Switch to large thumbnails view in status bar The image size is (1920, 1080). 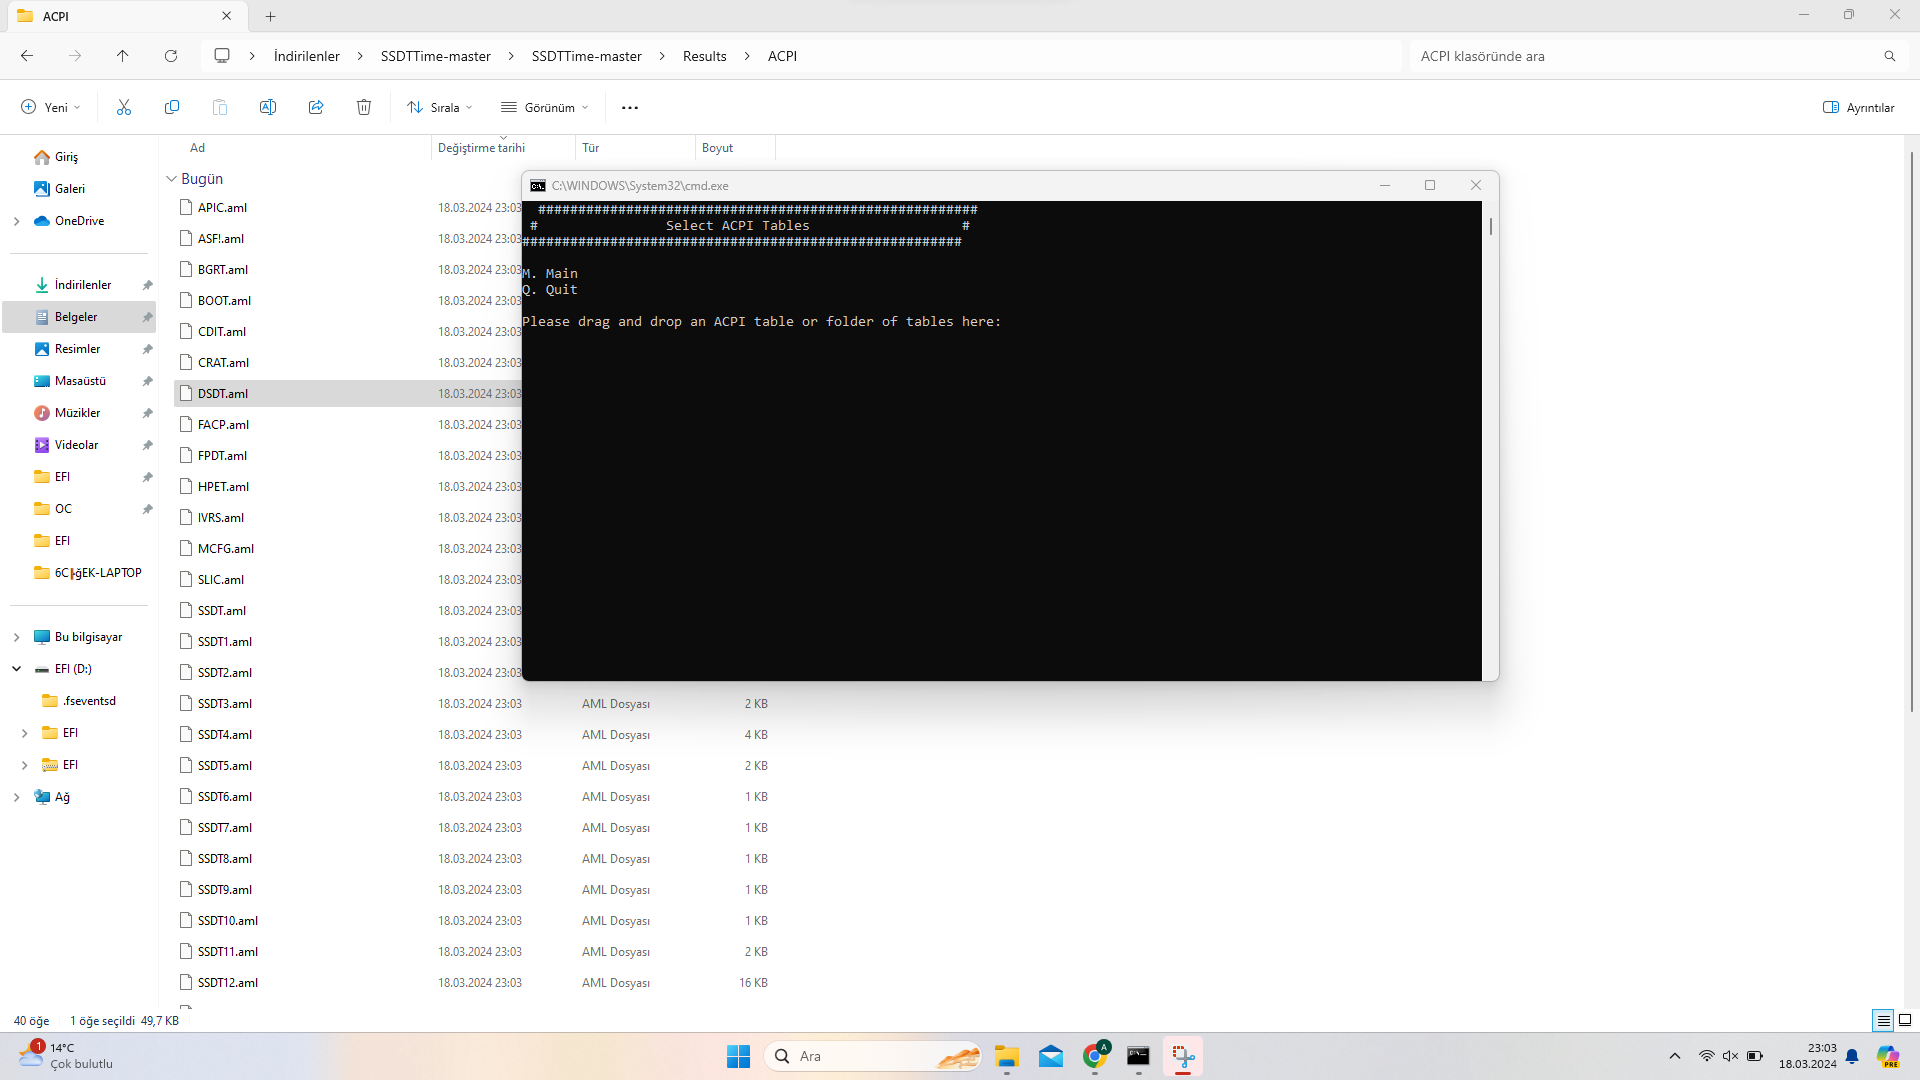pos(1905,1020)
